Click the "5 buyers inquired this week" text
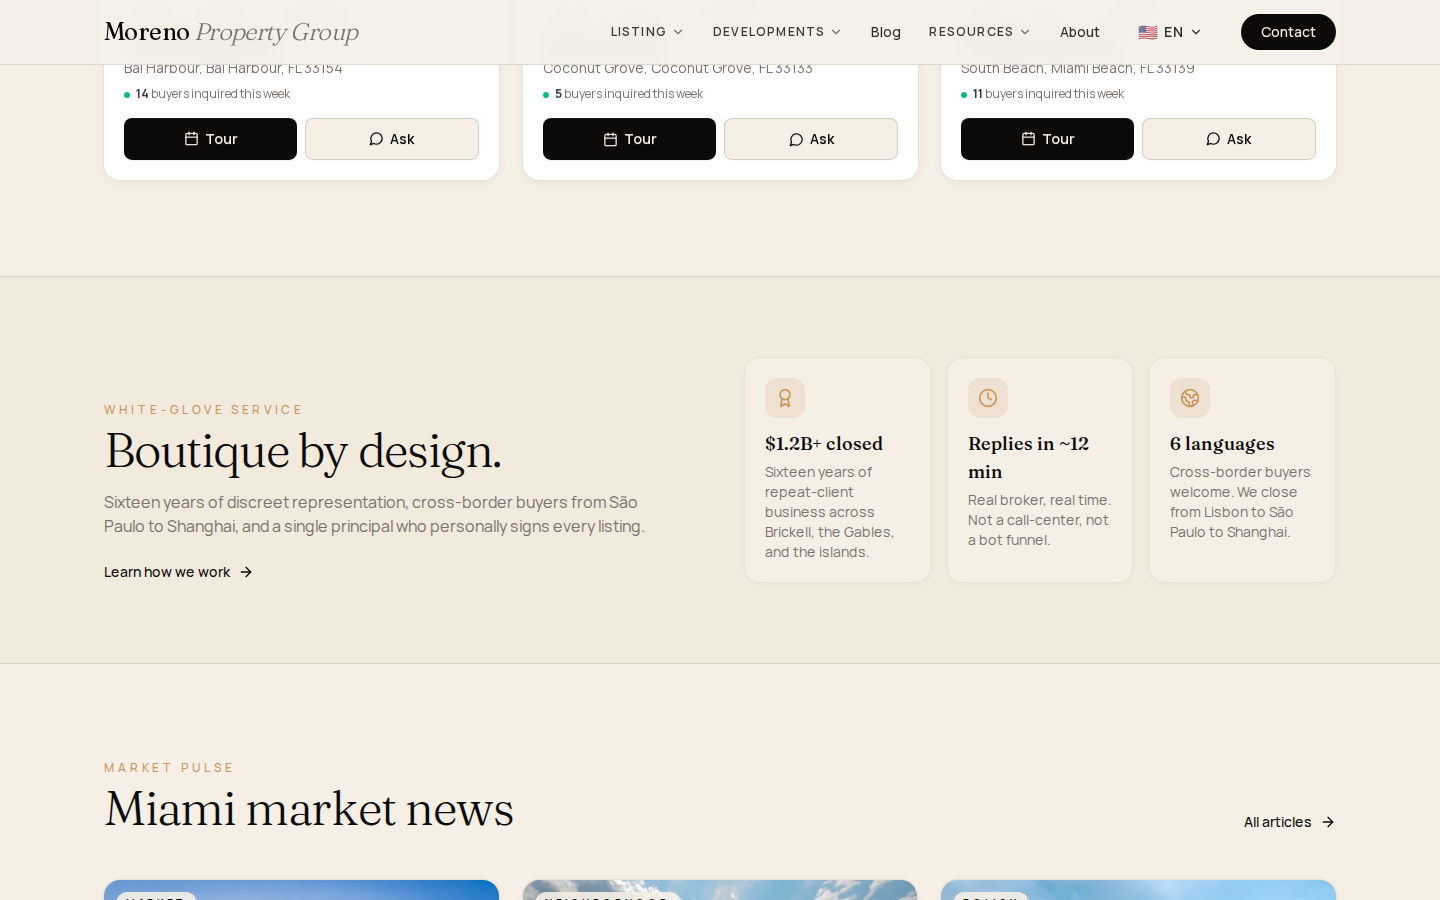Image resolution: width=1440 pixels, height=900 pixels. (629, 94)
